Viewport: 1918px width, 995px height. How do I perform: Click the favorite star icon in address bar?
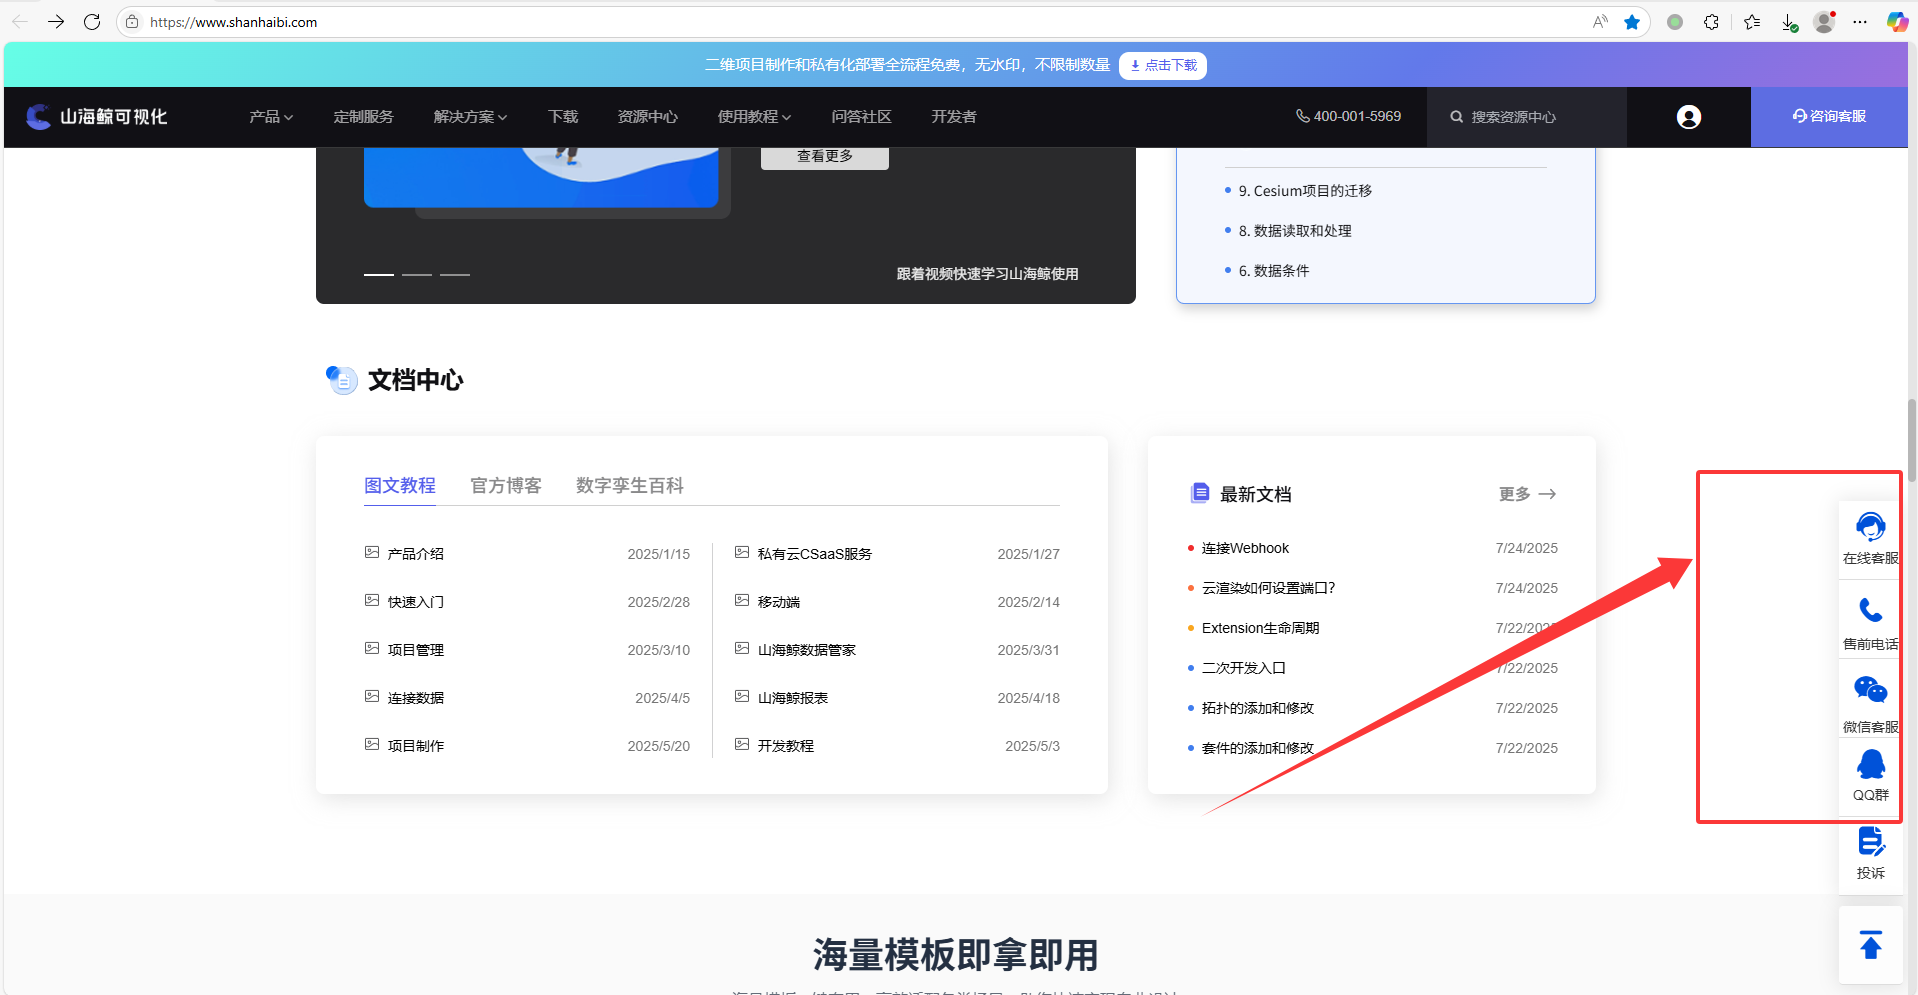click(x=1632, y=22)
